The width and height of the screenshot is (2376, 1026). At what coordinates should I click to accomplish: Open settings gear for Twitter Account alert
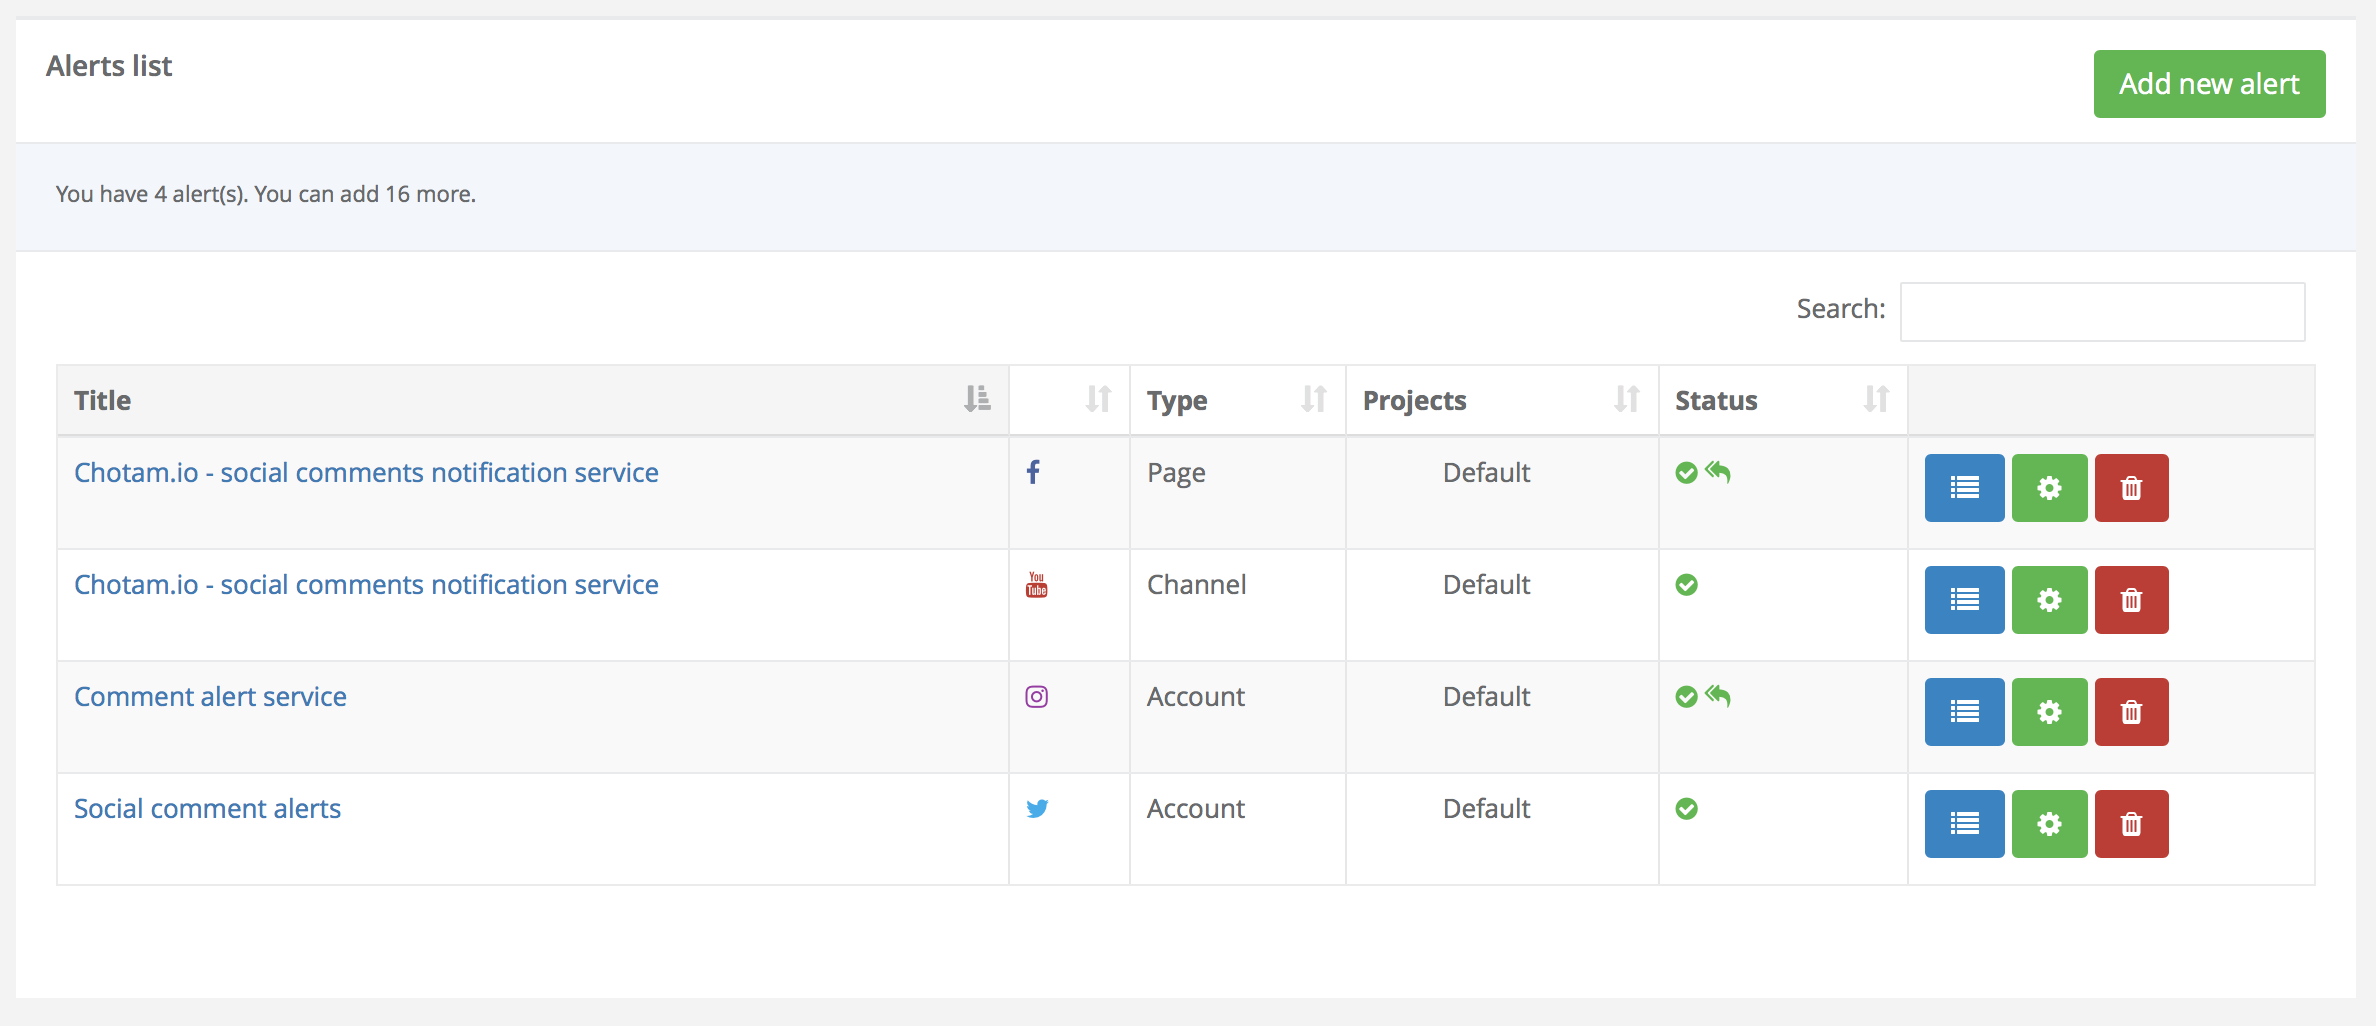2049,824
